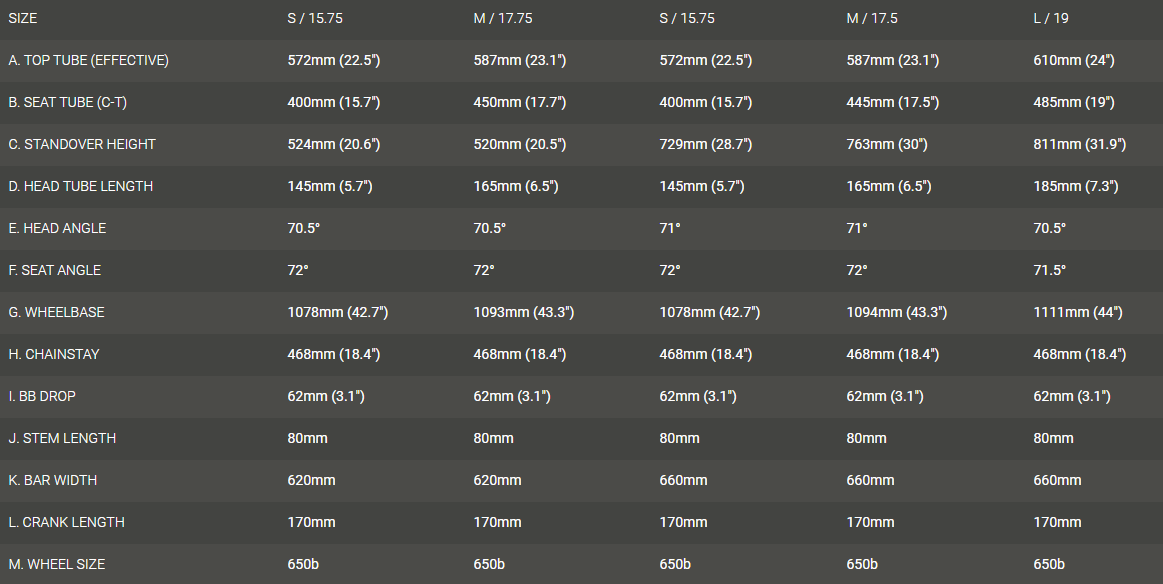The image size is (1163, 584).
Task: Select the 524mm (20.6") standover height value
Action: [x=333, y=145]
